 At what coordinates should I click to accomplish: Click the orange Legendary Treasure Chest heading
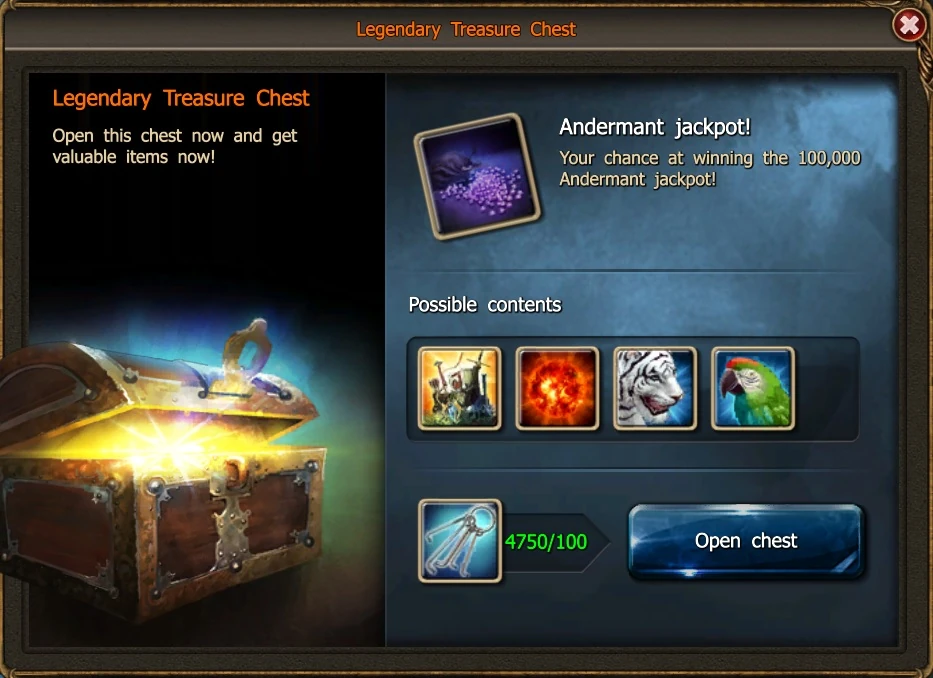pos(181,98)
